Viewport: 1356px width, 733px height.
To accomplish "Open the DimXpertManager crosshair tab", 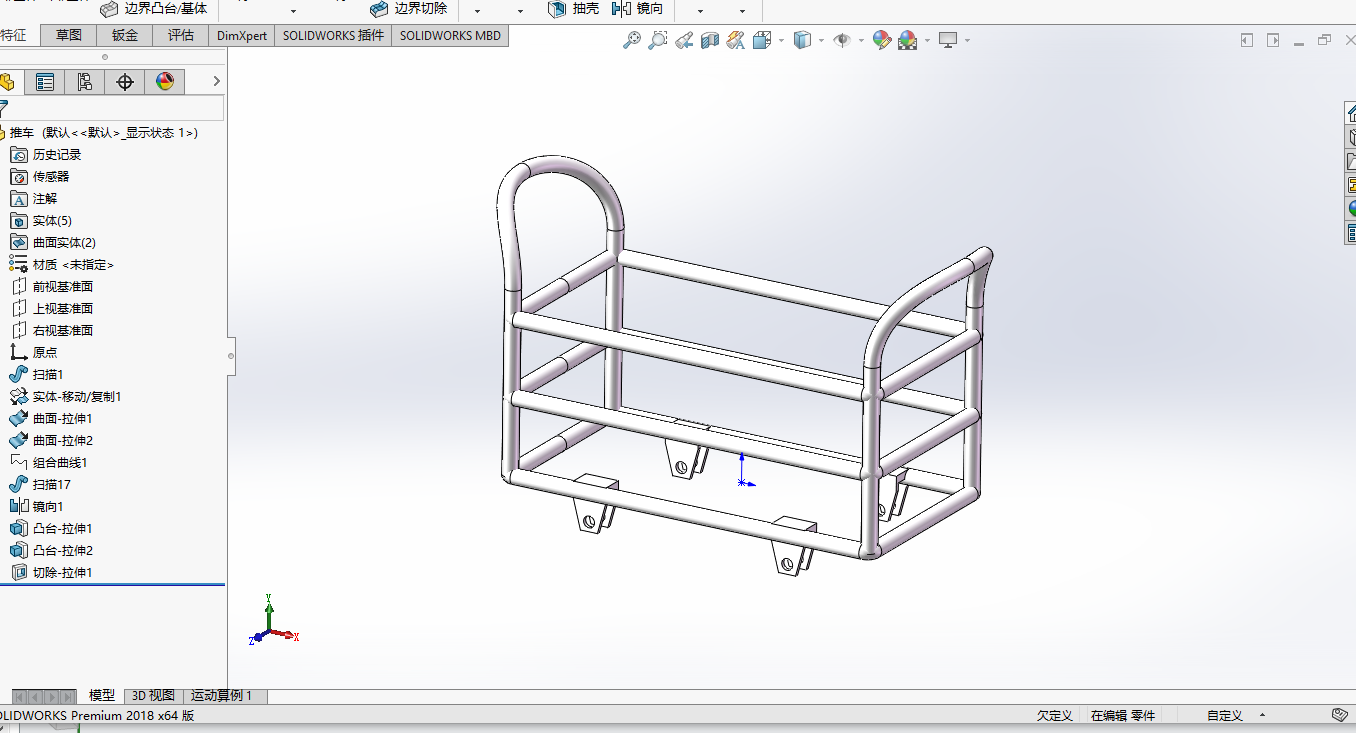I will [x=125, y=82].
